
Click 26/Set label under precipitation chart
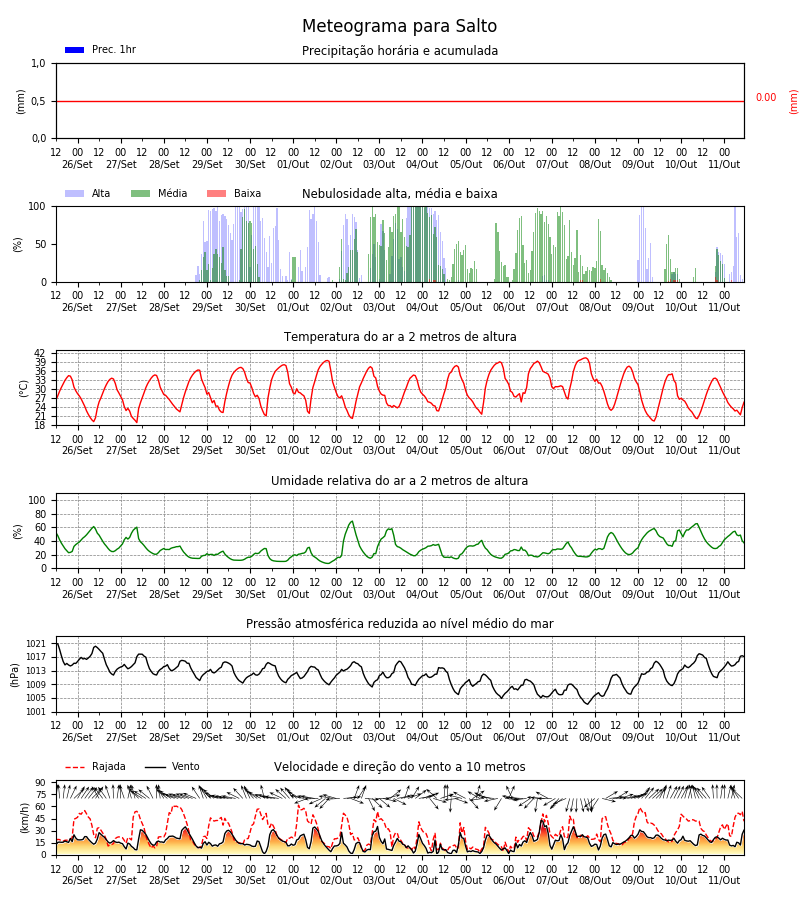[77, 164]
